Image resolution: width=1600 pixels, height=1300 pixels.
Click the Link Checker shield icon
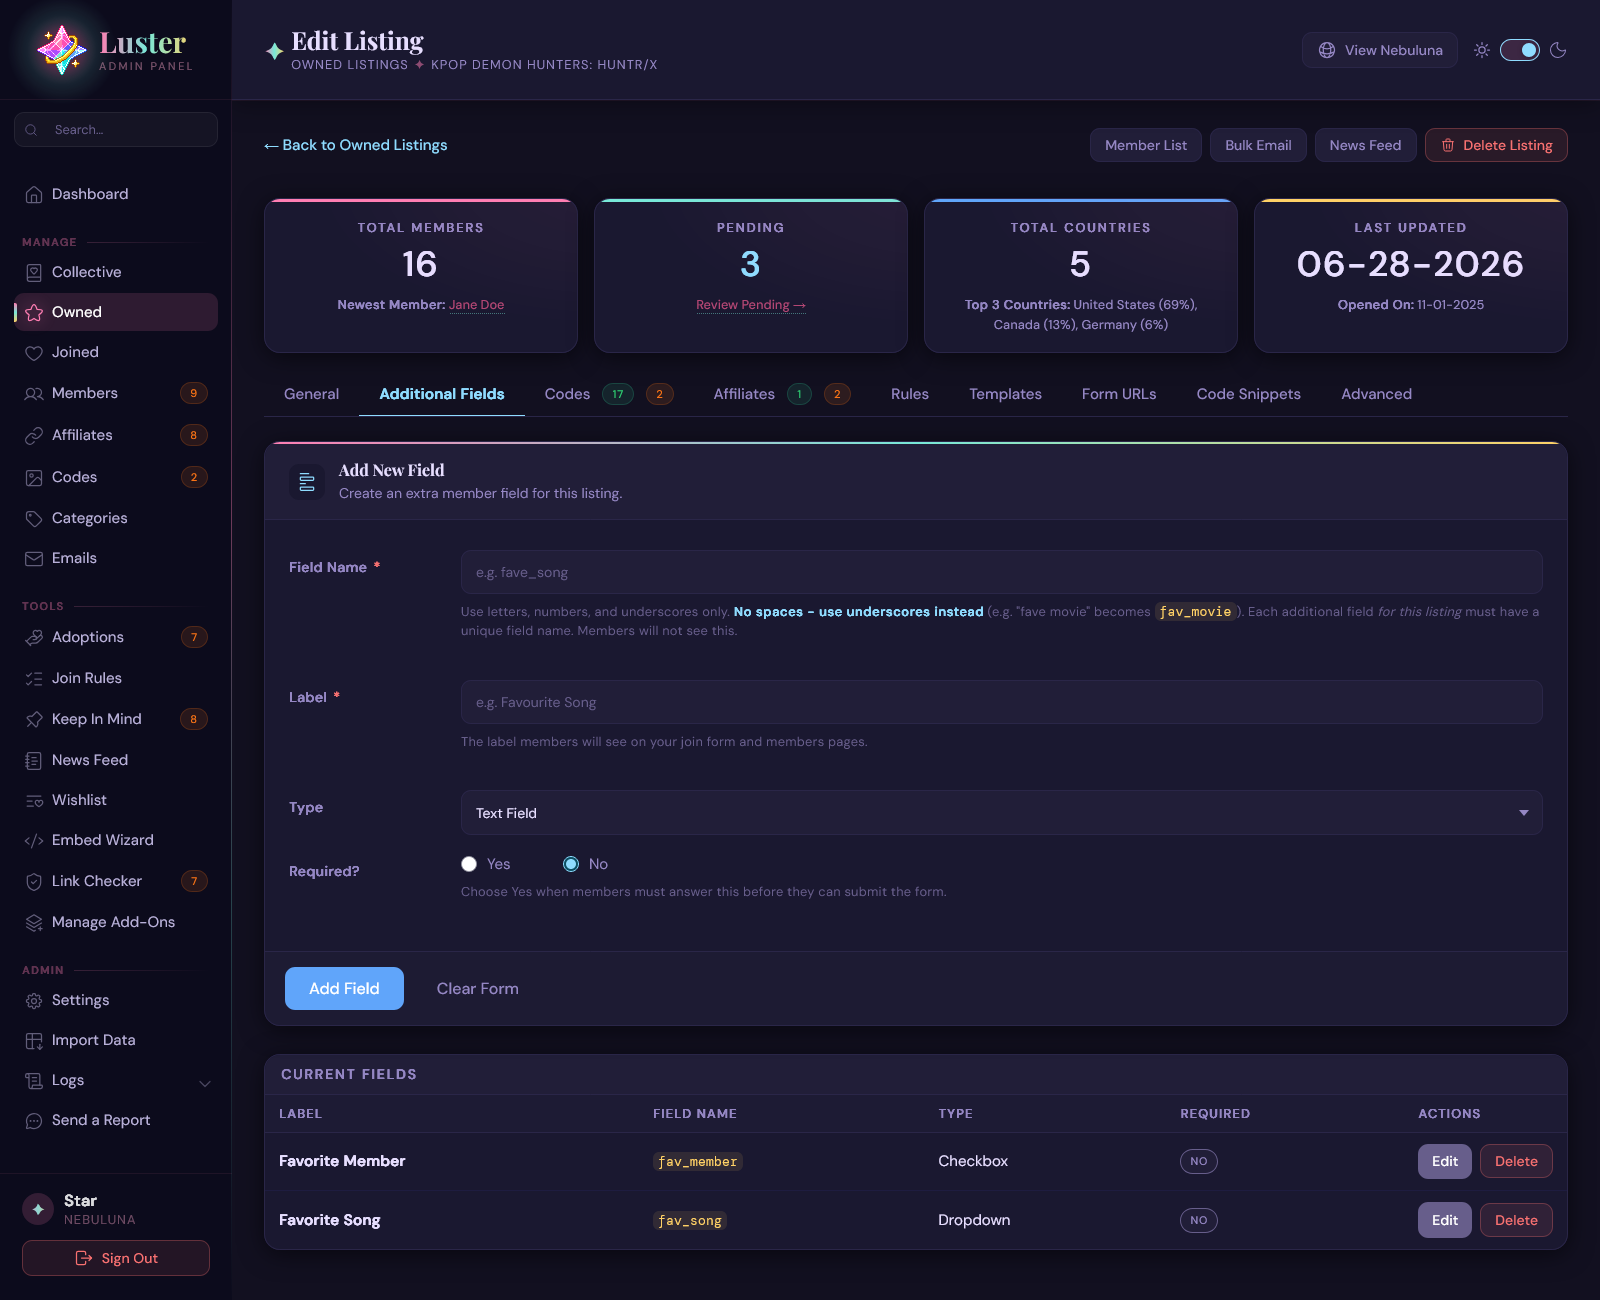(34, 881)
